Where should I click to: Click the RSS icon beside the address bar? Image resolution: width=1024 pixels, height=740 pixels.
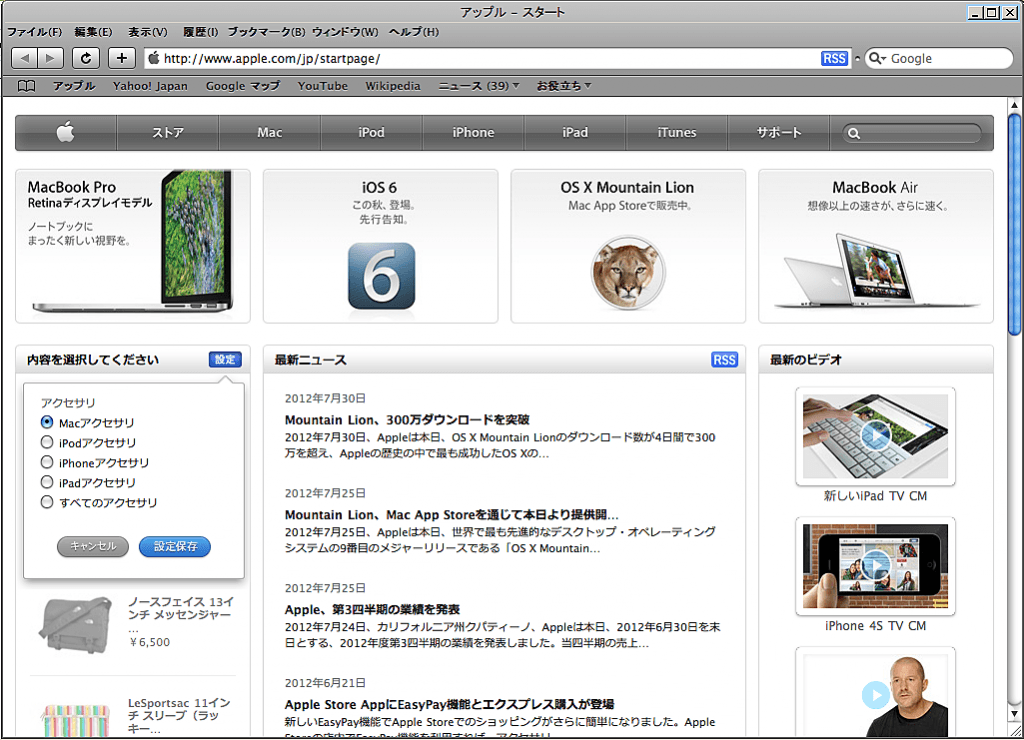(x=834, y=58)
